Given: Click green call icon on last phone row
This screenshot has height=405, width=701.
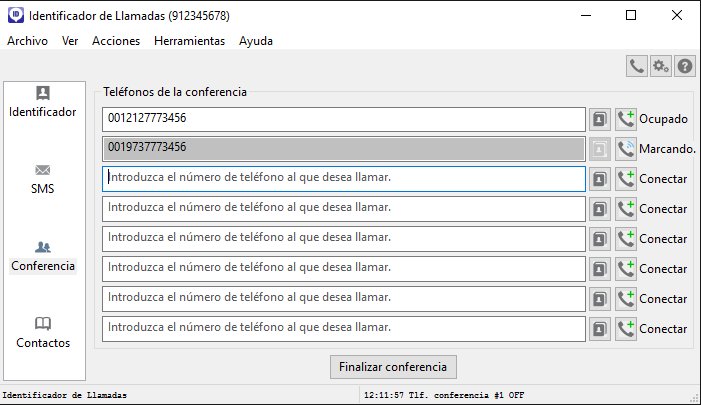Looking at the screenshot, I should [x=626, y=329].
